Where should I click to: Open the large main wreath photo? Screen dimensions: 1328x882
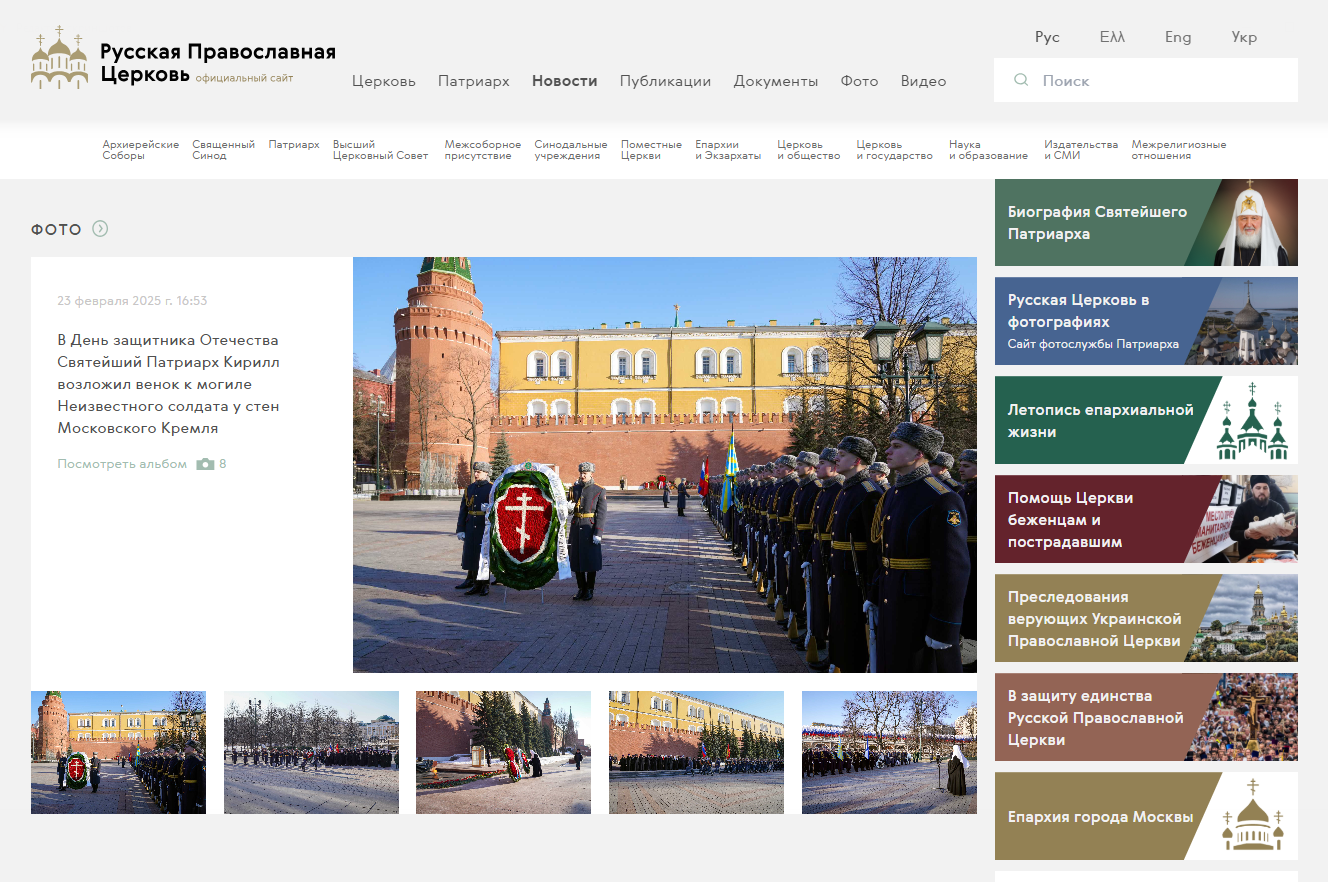click(x=665, y=465)
